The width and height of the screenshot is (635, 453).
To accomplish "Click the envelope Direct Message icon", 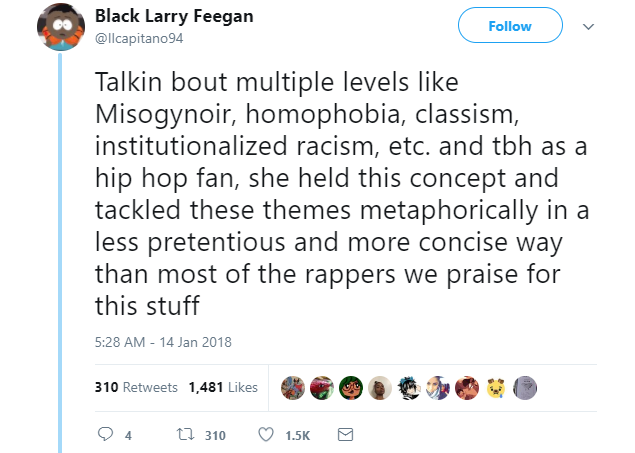I will tap(345, 435).
